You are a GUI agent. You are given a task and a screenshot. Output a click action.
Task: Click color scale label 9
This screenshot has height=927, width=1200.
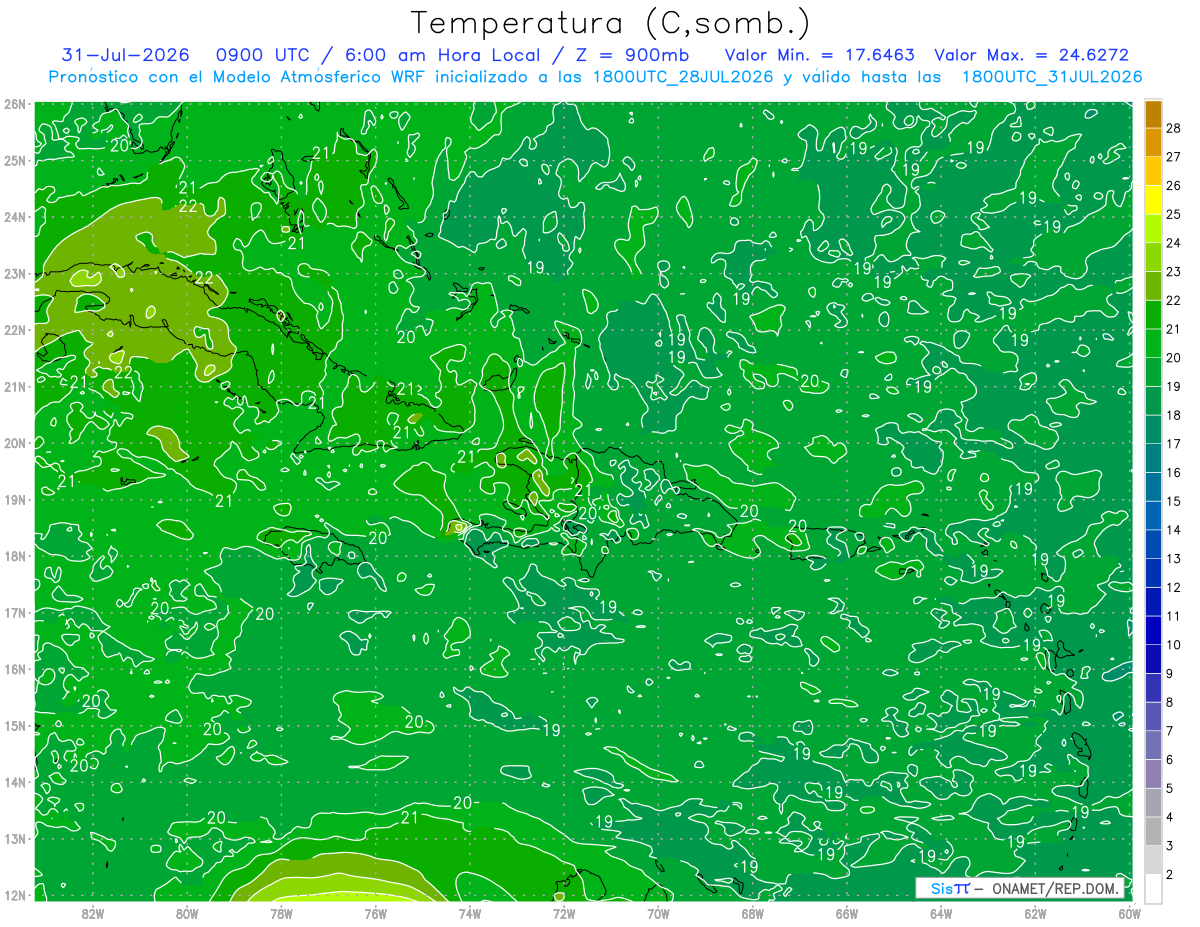pos(1170,674)
